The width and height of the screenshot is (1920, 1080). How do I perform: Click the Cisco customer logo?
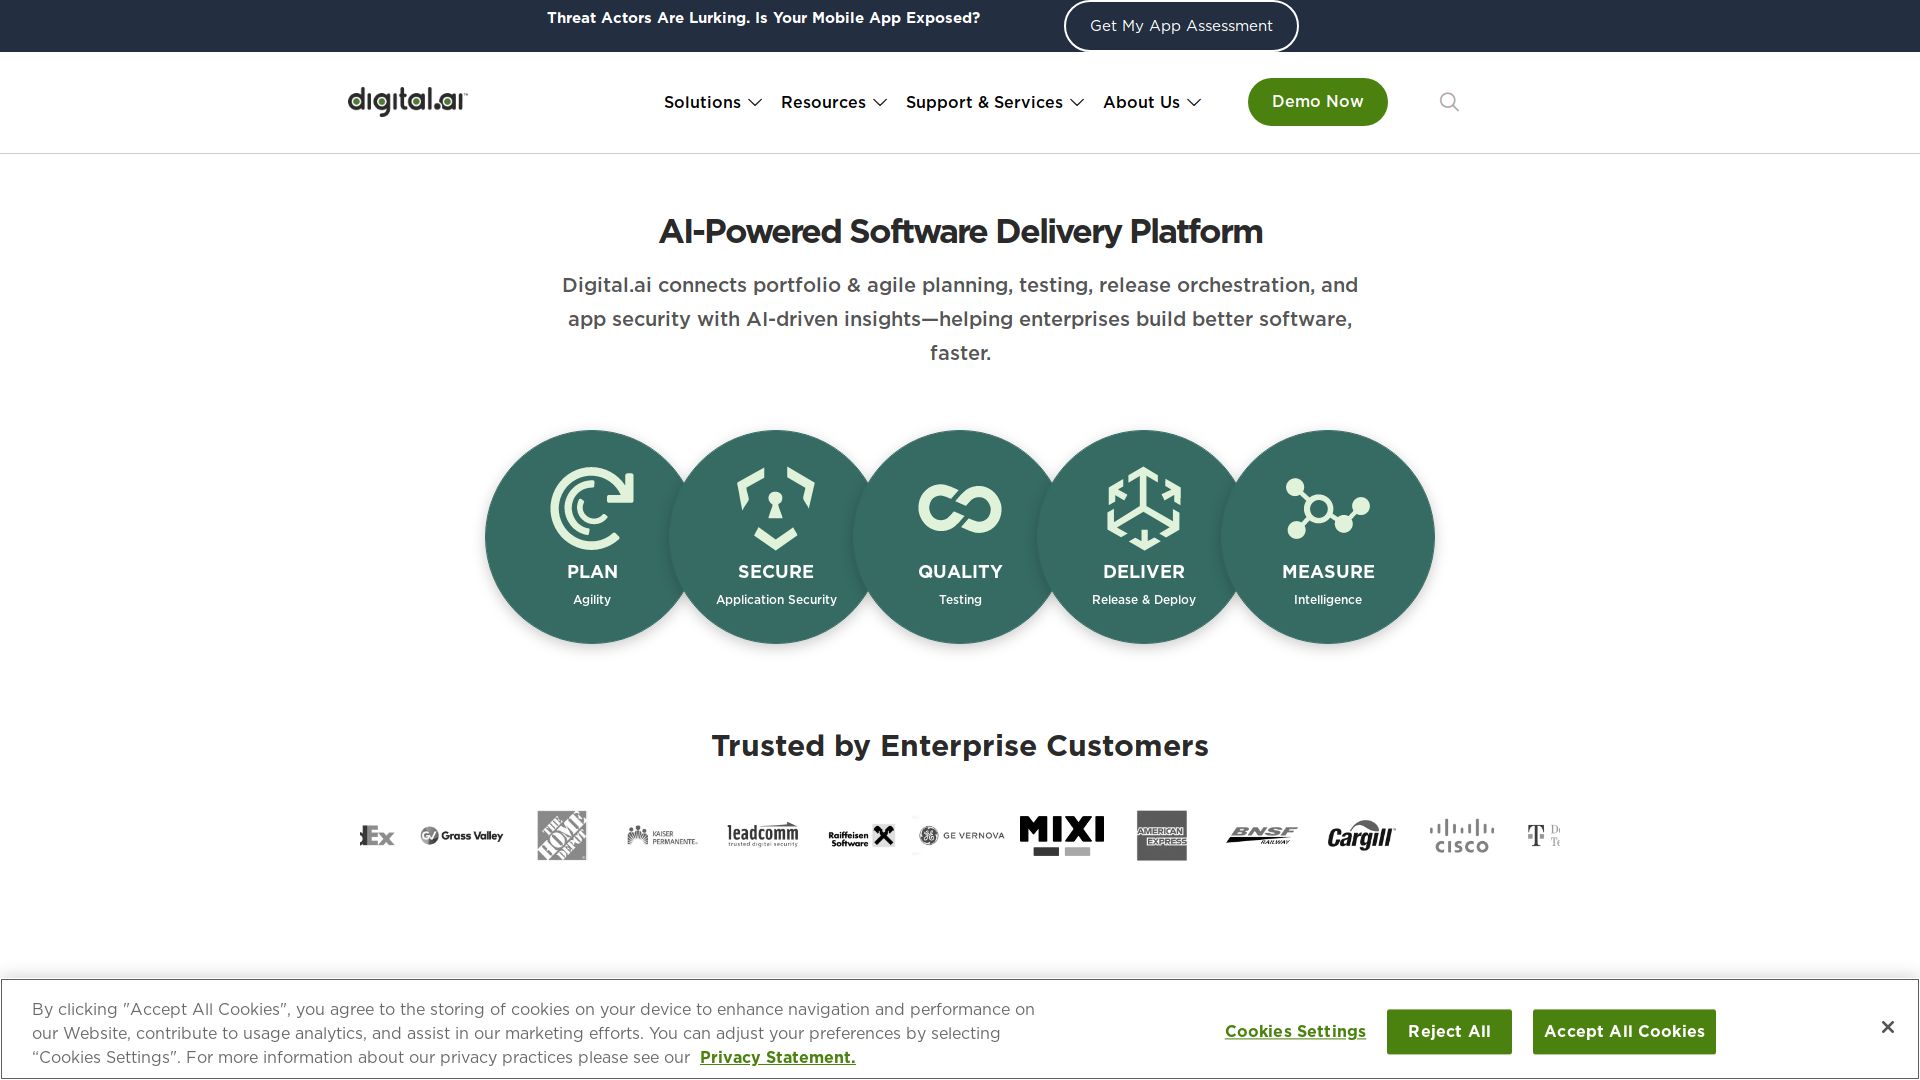(x=1461, y=836)
